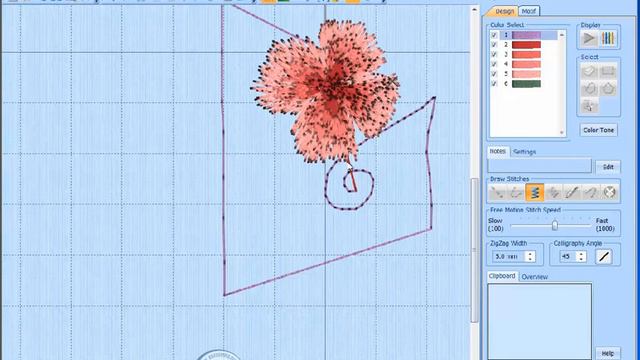Viewport: 640px width, 360px height.
Task: Show the Clipboard tab
Action: 502,276
